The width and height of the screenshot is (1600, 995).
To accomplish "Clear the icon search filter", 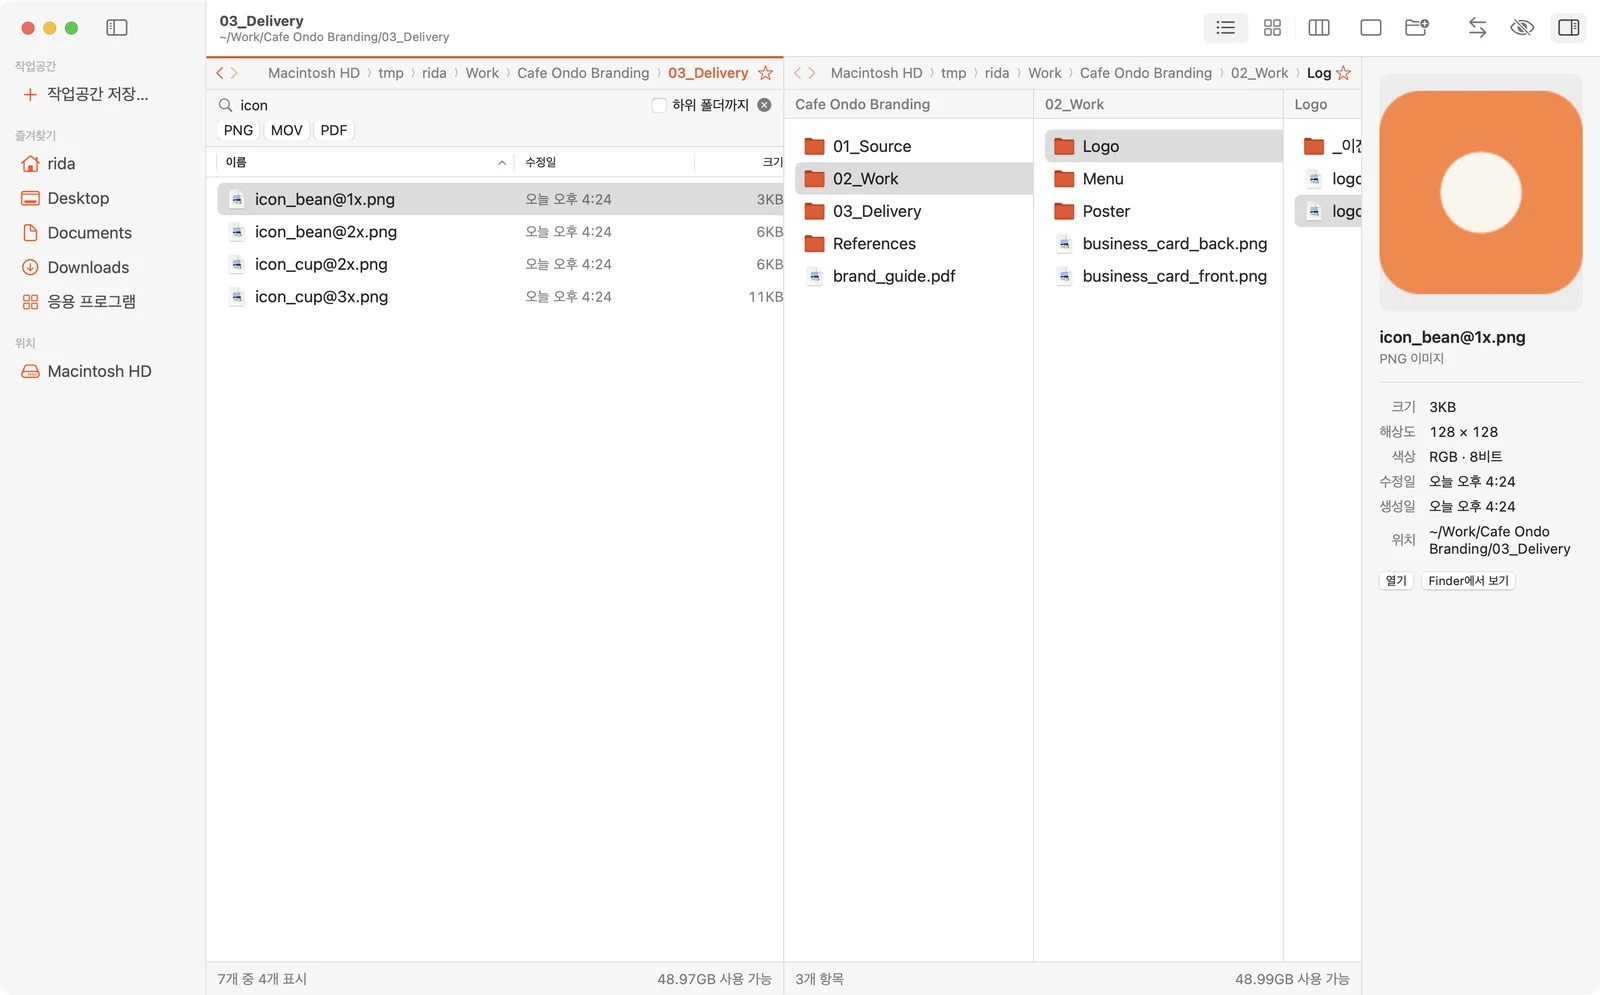I will (764, 105).
